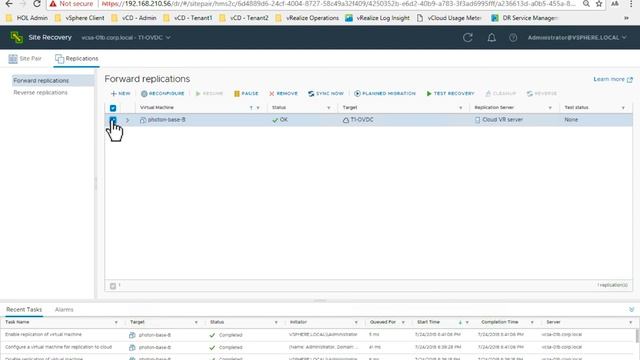Bookmark this page with the star icon
Screen dimensions: 640x360
599,4
